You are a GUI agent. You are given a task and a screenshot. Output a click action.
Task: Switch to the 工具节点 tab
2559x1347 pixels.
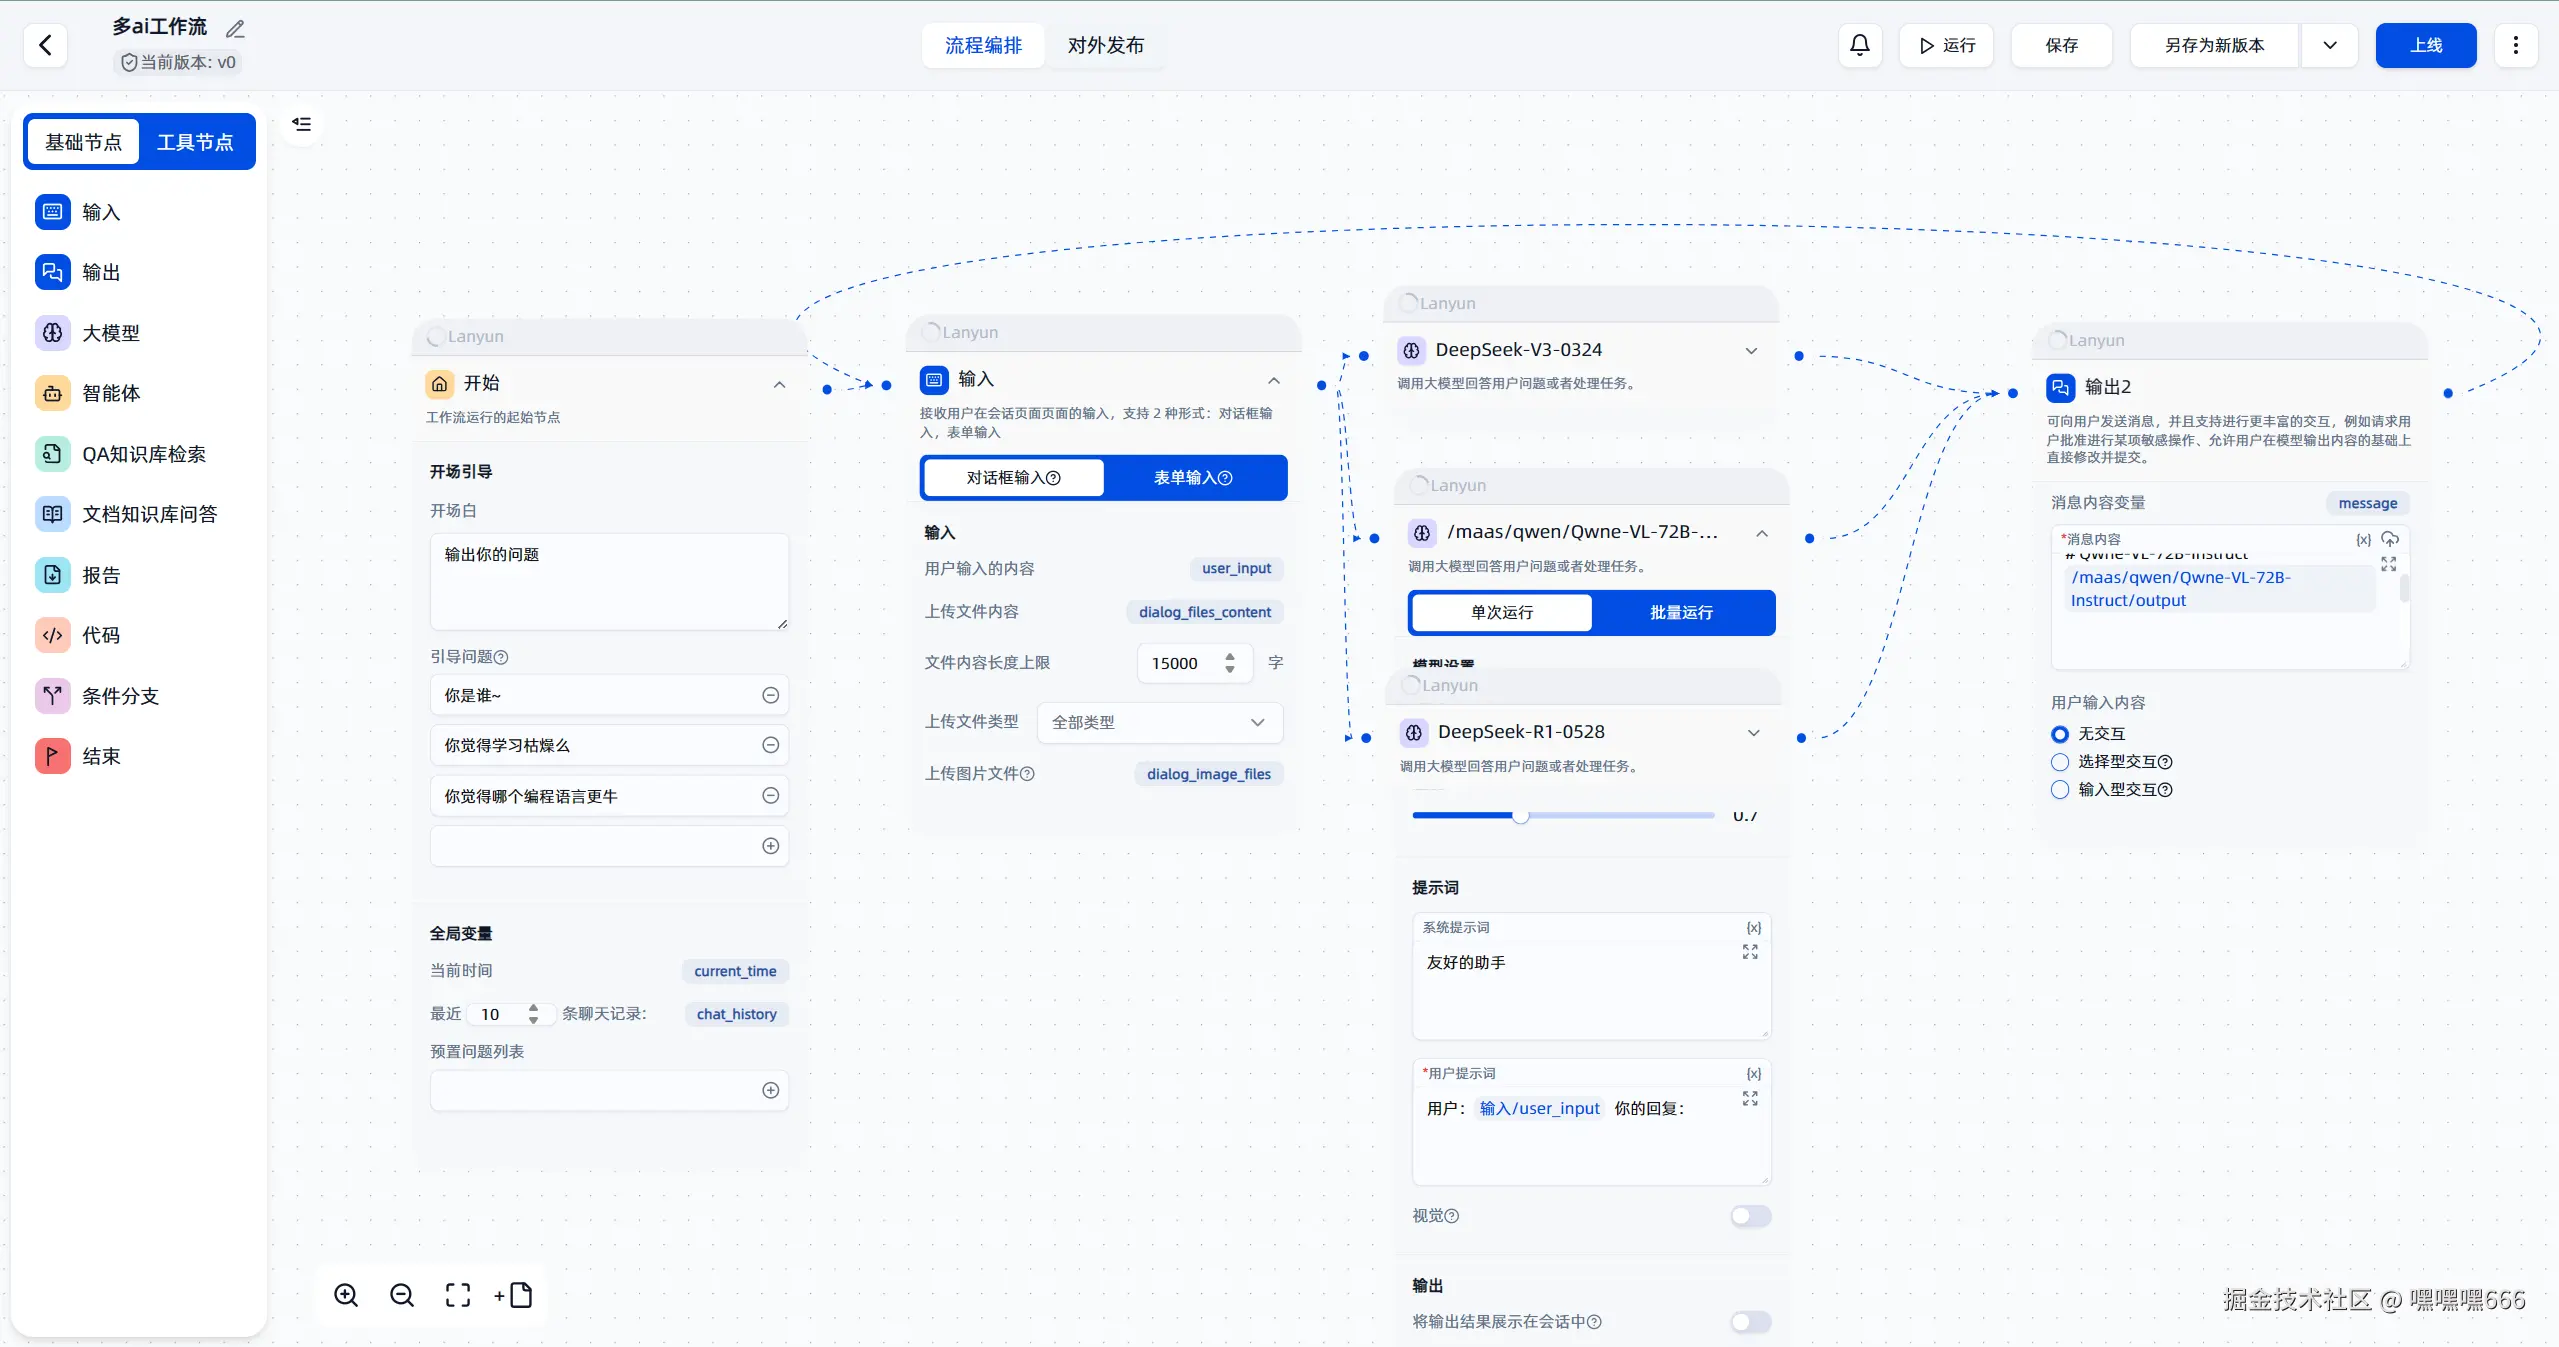195,142
